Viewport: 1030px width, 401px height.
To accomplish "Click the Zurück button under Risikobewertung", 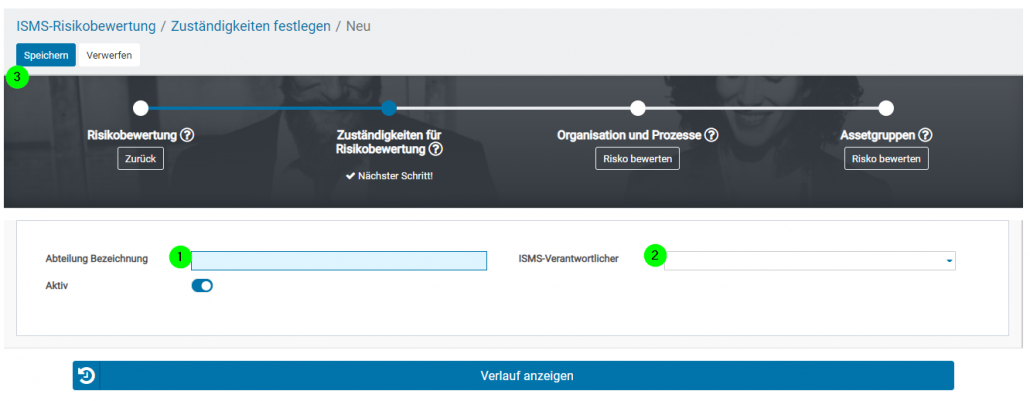I will [140, 159].
